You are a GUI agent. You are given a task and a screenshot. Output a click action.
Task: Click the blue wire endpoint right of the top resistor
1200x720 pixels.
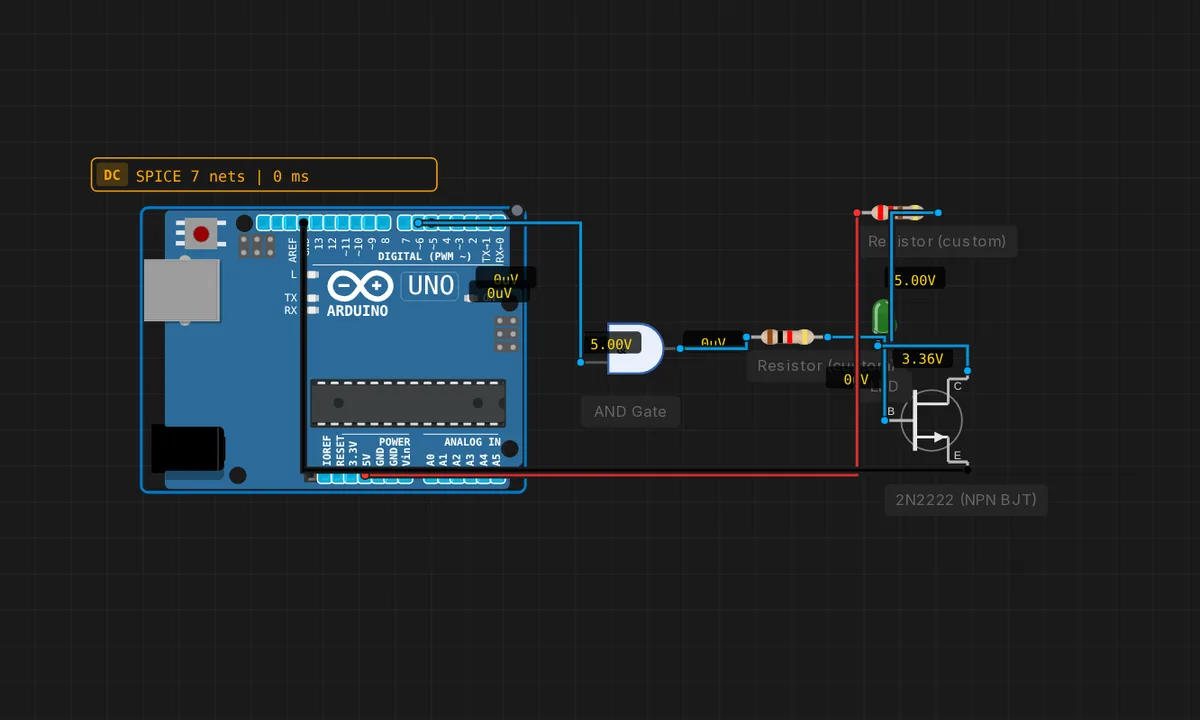(x=939, y=212)
